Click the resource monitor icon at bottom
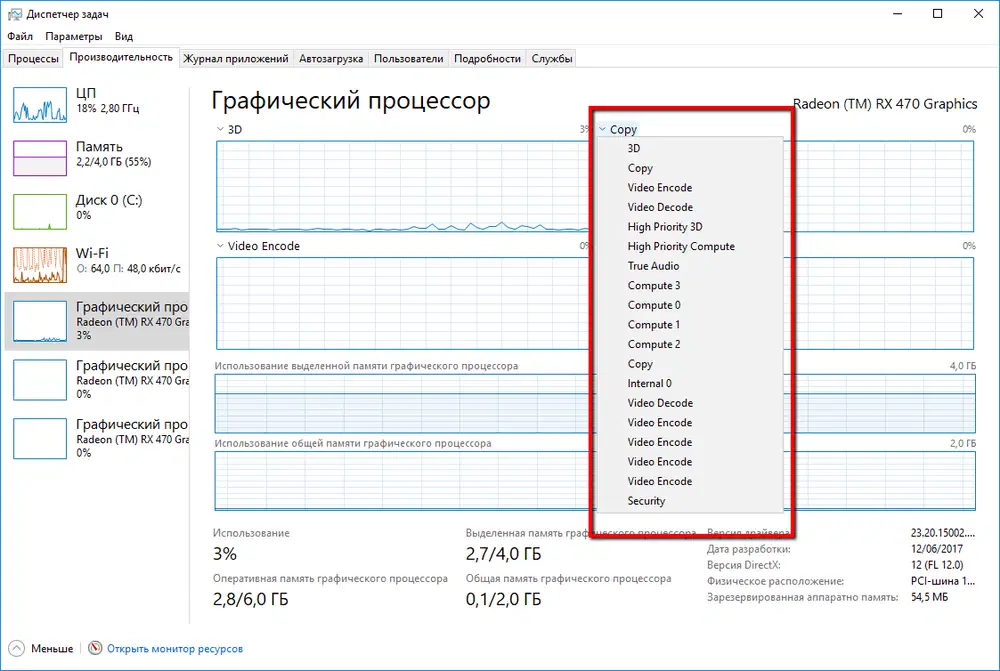Image resolution: width=1000 pixels, height=671 pixels. click(95, 648)
